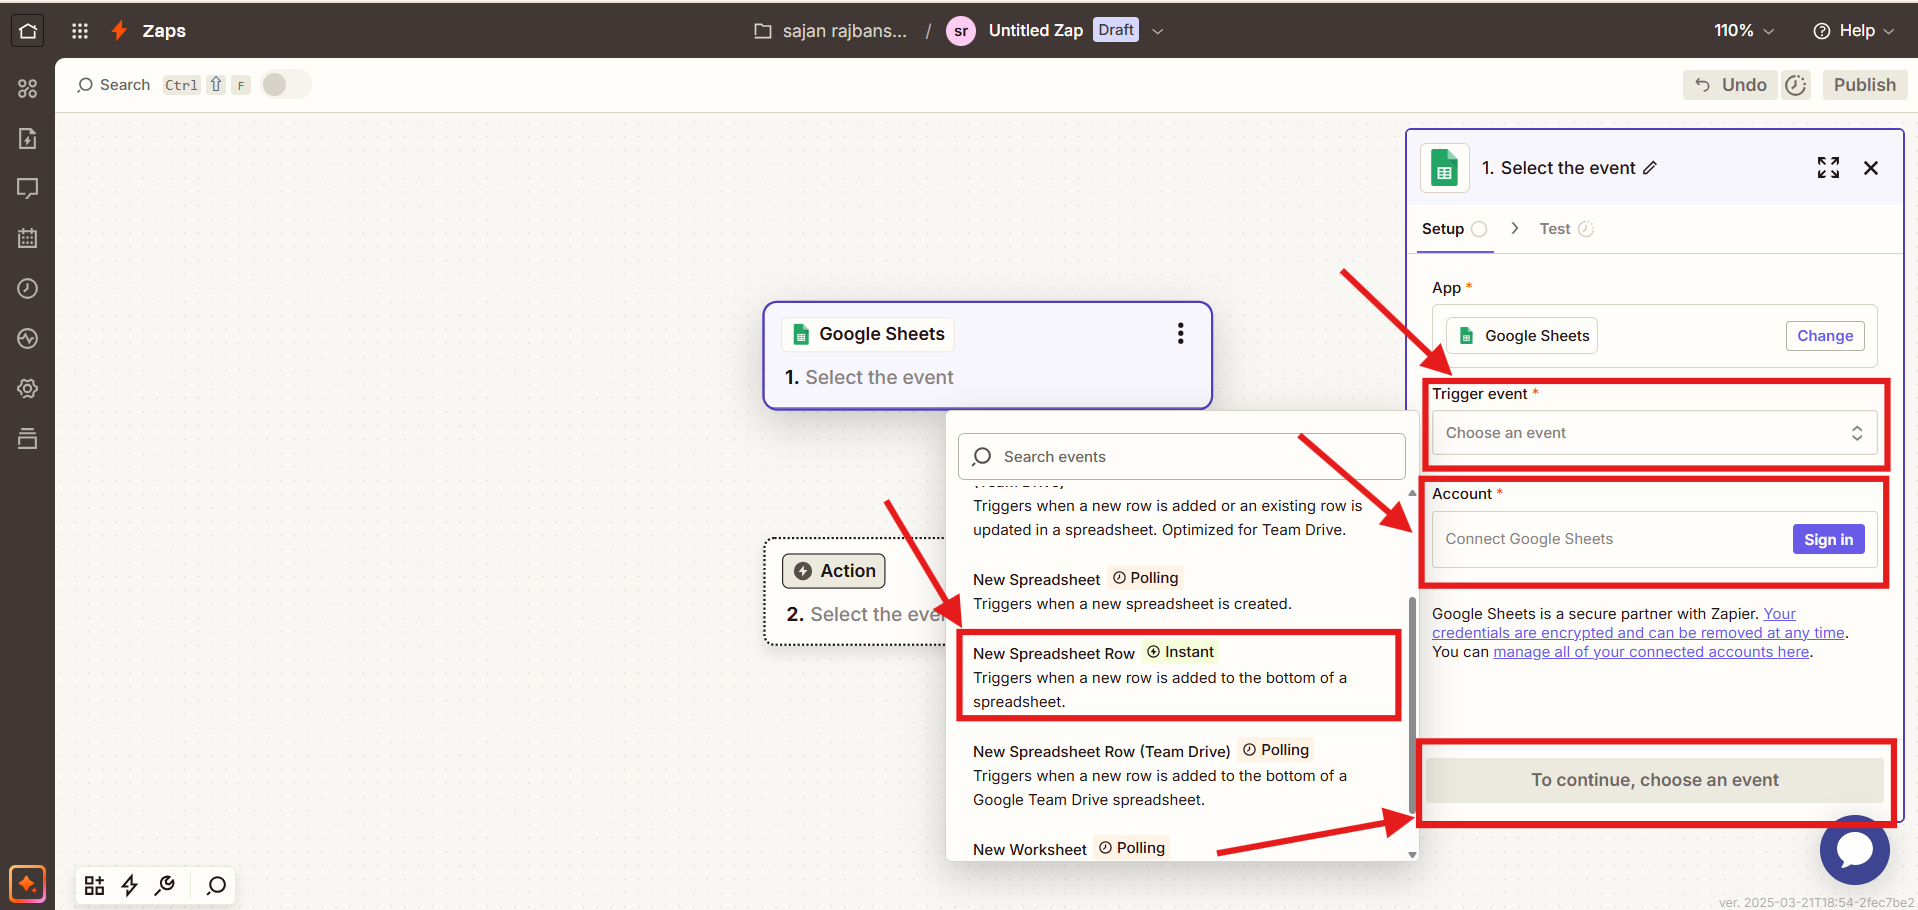Select the New Spreadsheet polling trigger
This screenshot has height=910, width=1918.
point(1180,590)
